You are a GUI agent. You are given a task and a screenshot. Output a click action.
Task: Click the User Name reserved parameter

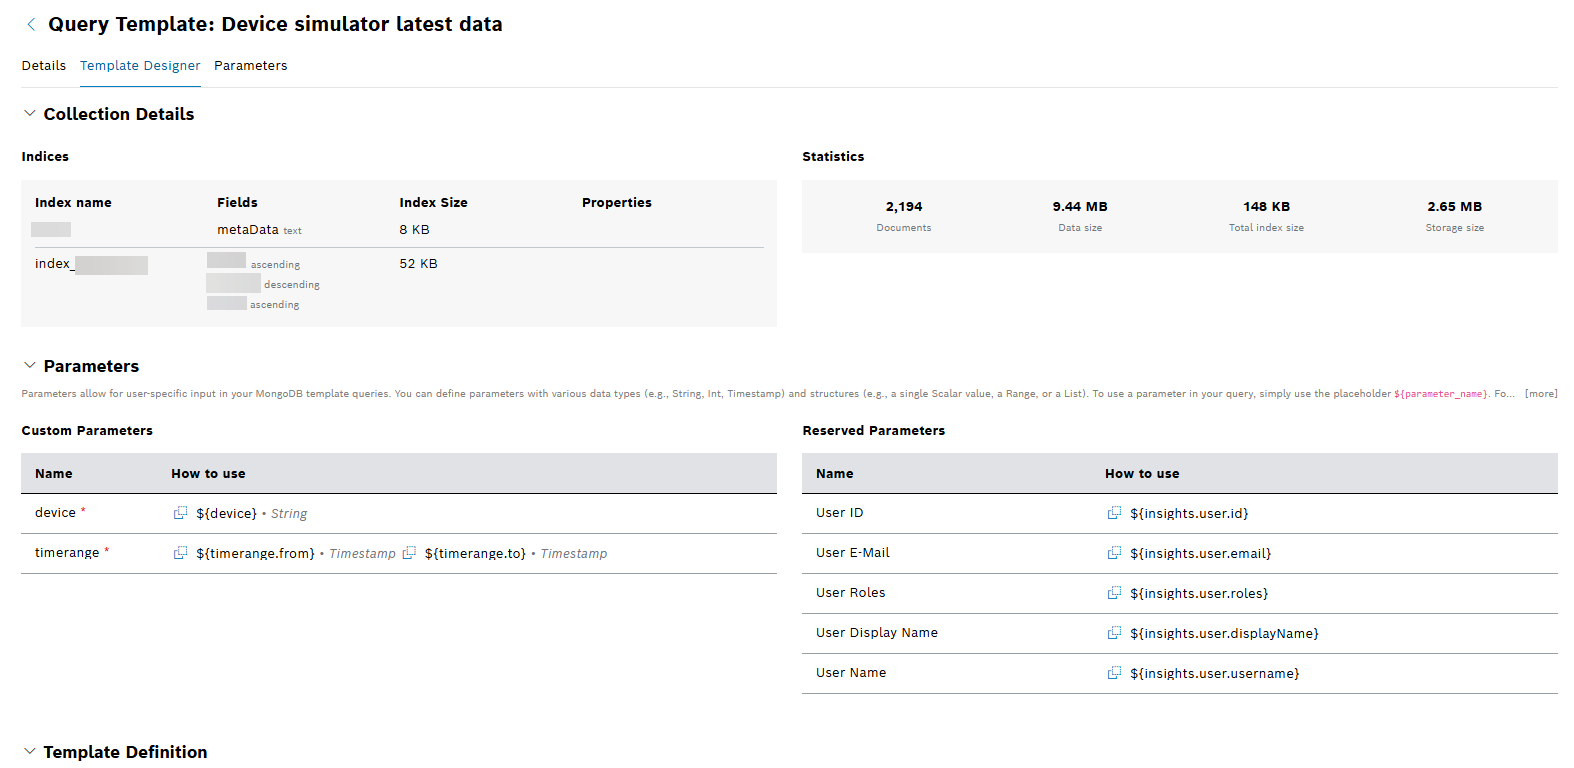851,673
